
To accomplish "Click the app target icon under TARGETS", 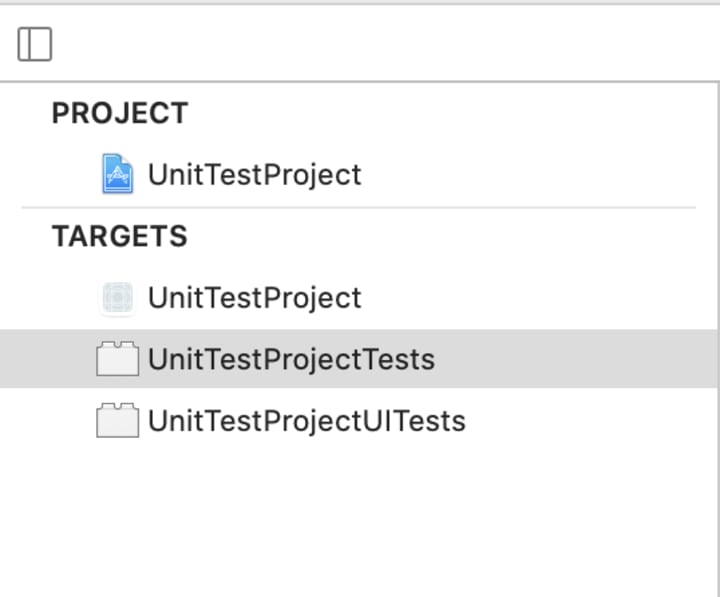I will coord(118,298).
